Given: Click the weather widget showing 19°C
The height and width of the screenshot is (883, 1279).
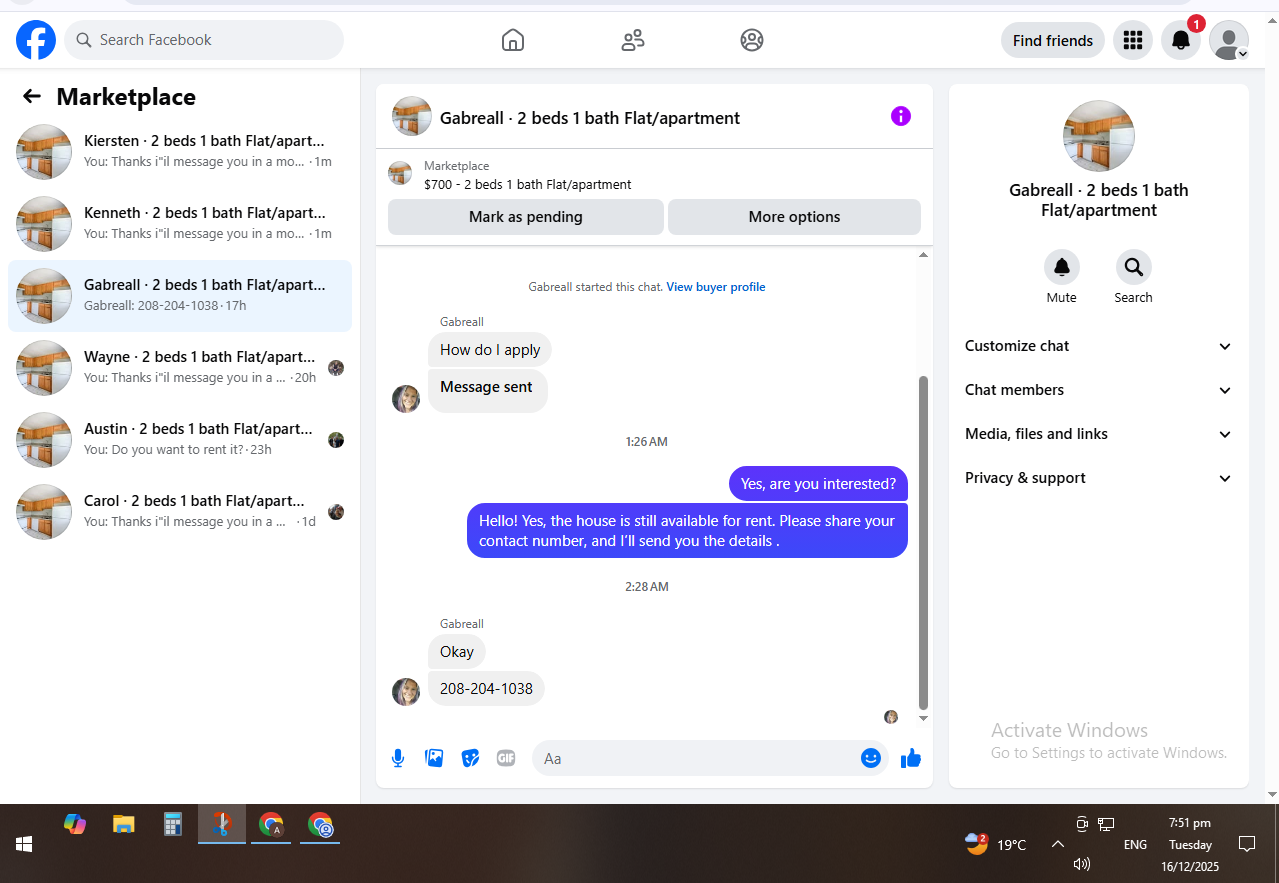Looking at the screenshot, I should (996, 844).
